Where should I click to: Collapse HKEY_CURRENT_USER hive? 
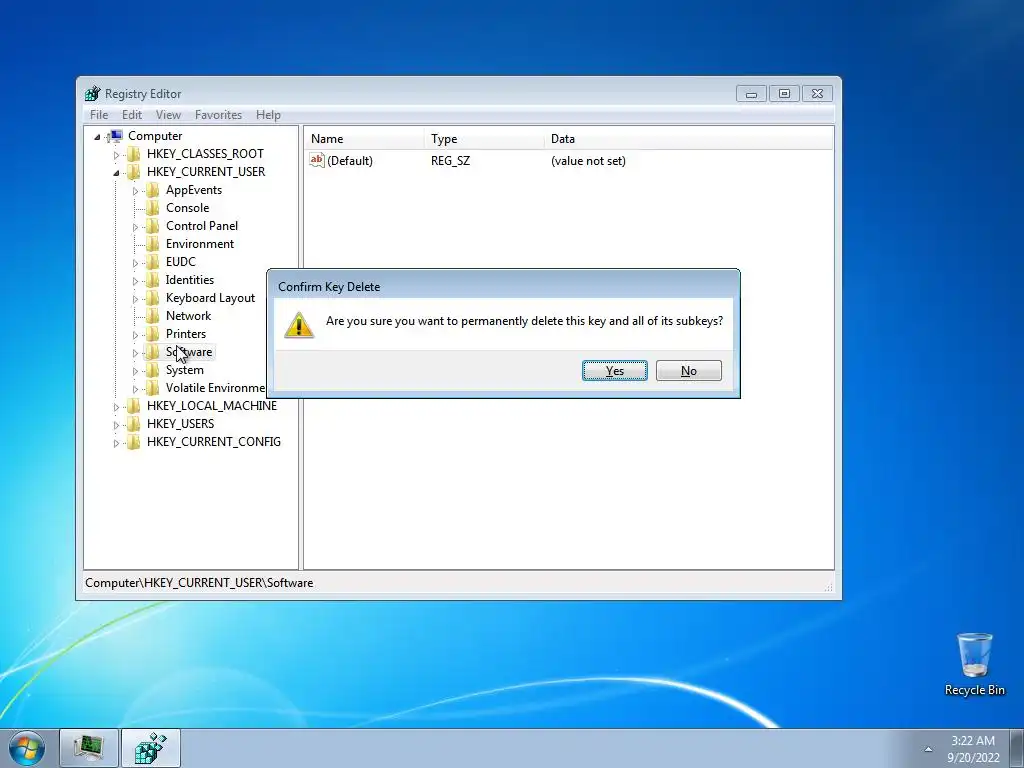point(116,172)
